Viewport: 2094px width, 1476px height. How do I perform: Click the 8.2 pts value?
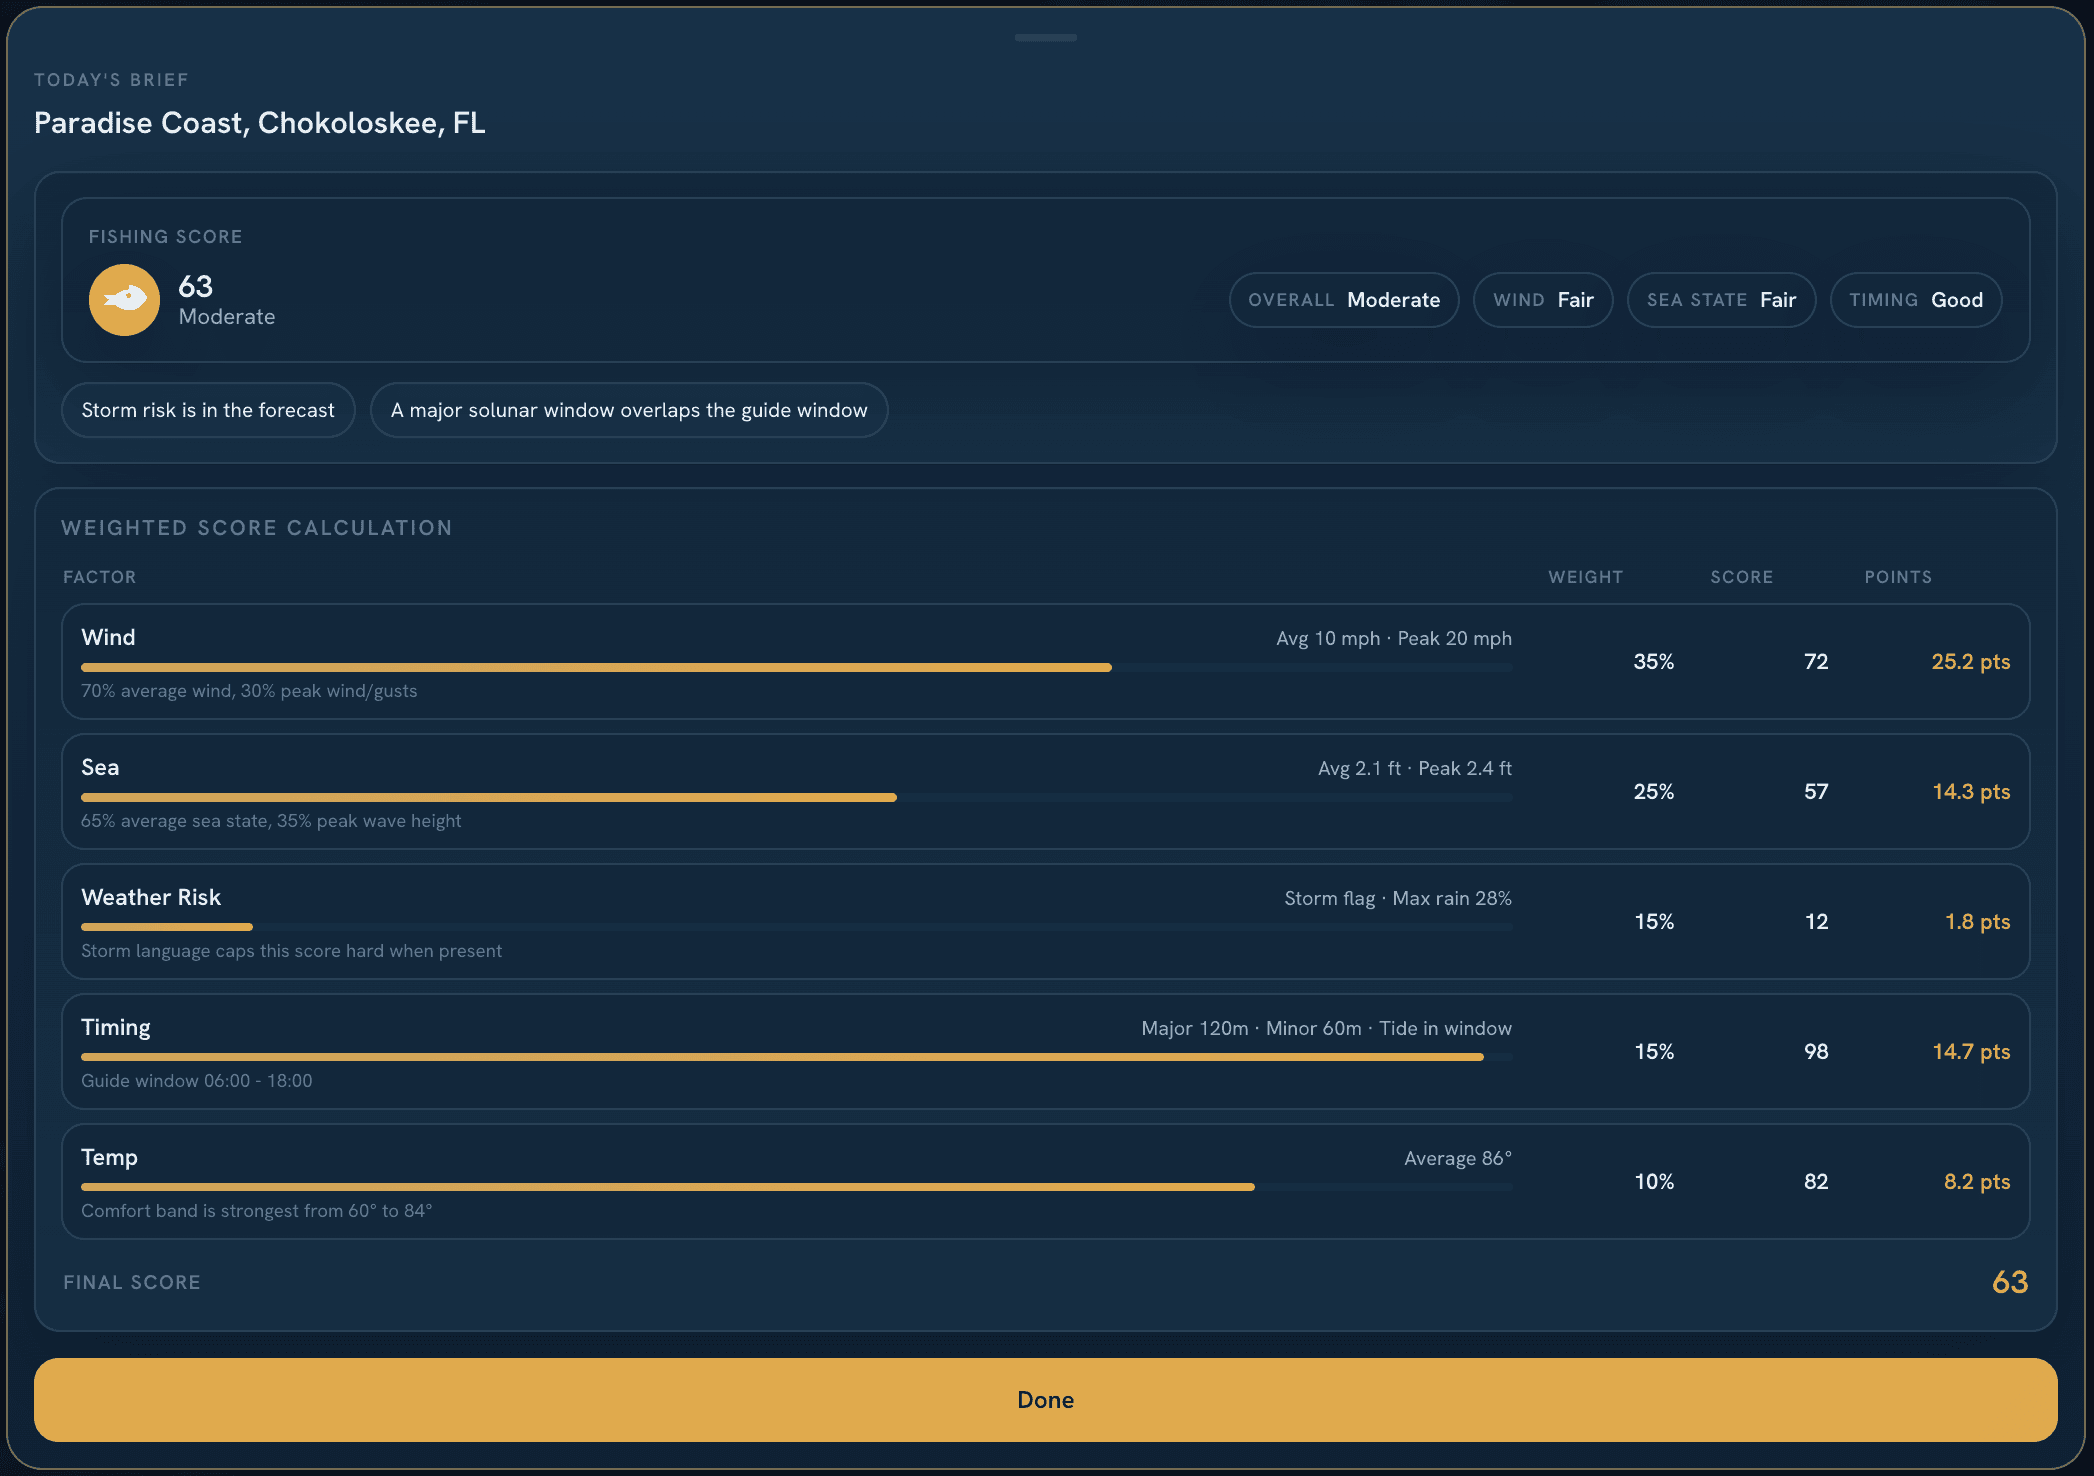[x=1977, y=1181]
